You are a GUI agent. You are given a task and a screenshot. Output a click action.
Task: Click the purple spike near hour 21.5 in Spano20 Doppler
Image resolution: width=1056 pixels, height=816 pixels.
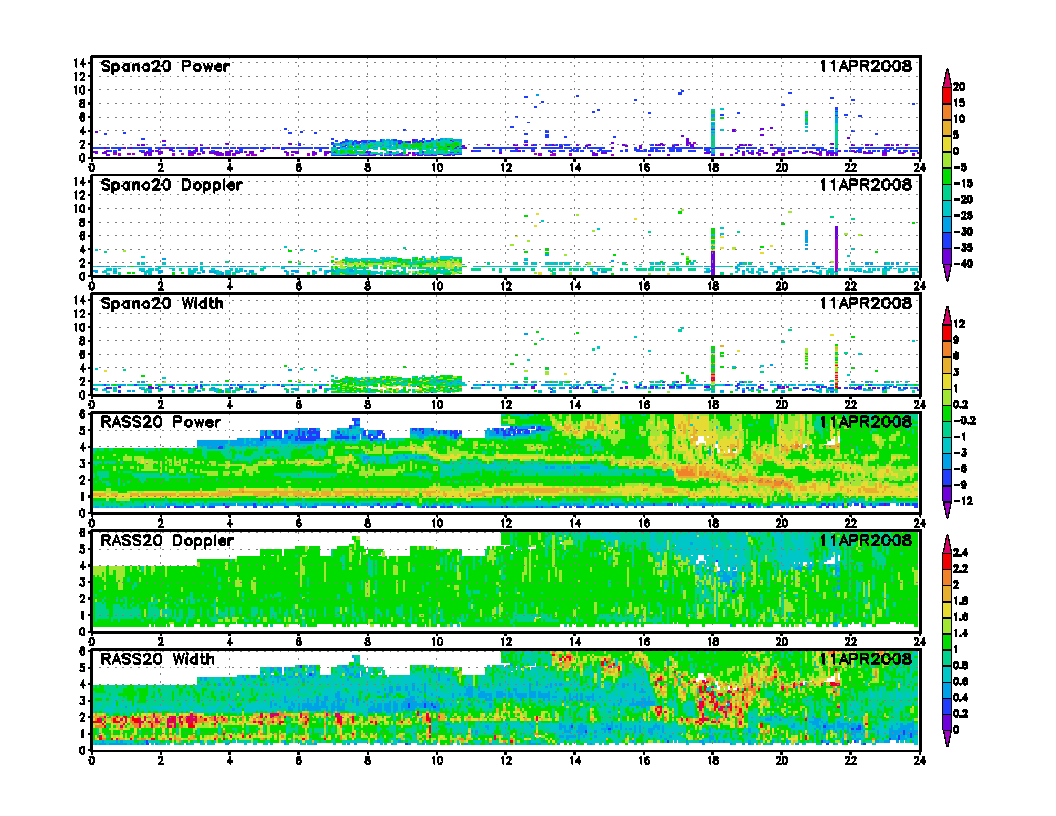(836, 250)
